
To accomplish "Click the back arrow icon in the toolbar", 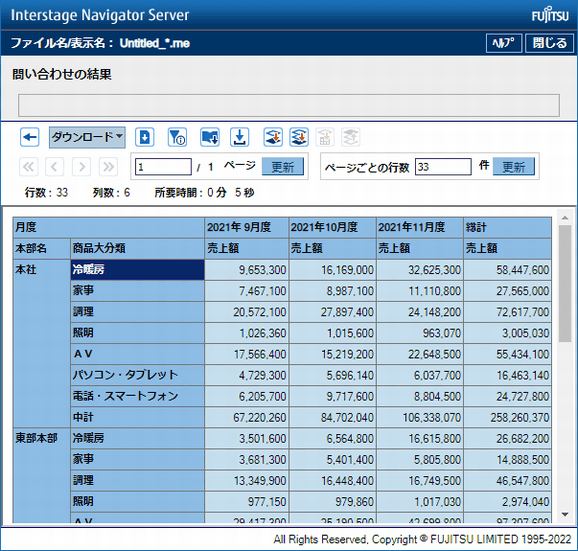I will [x=29, y=137].
